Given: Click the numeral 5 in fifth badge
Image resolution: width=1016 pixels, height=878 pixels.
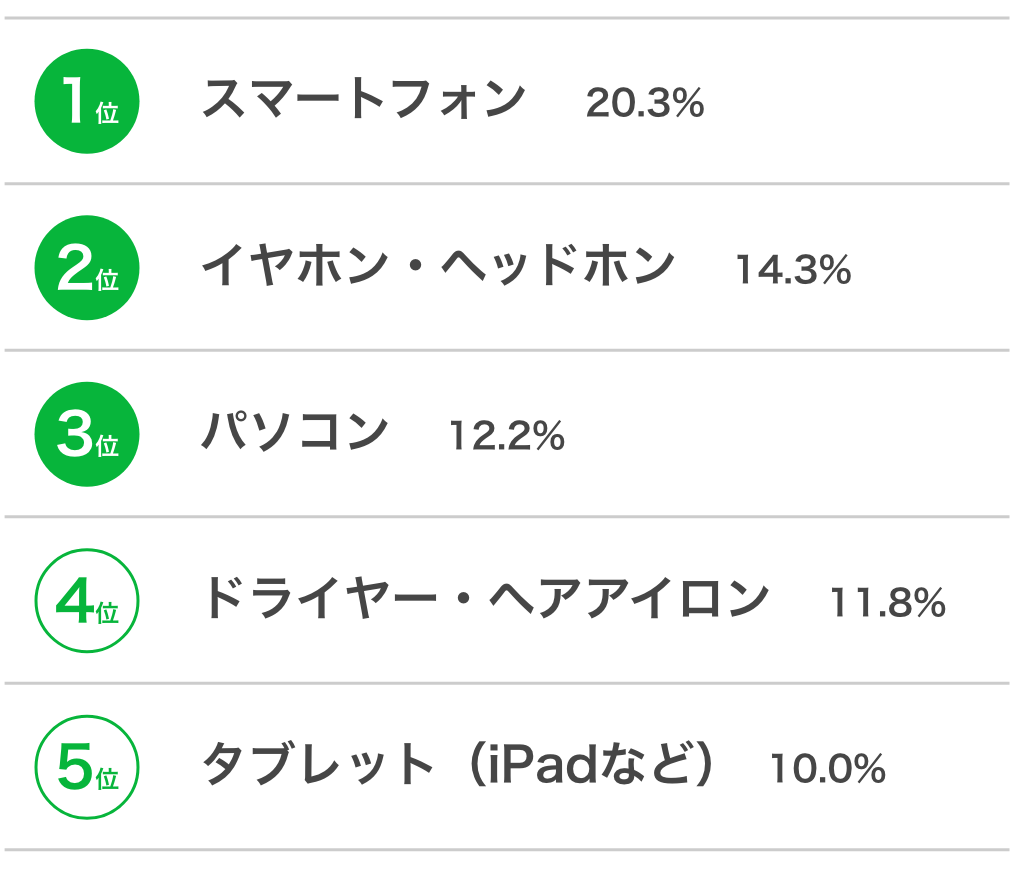Looking at the screenshot, I should click(x=75, y=767).
